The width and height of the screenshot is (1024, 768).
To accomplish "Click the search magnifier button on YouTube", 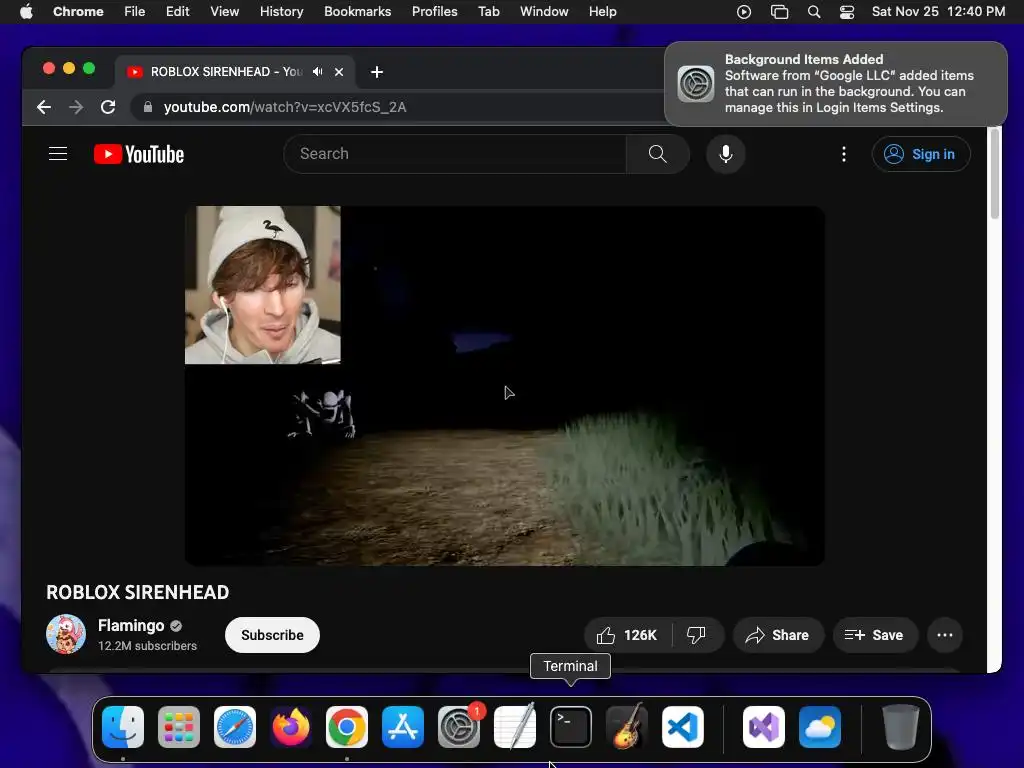I will coord(658,154).
